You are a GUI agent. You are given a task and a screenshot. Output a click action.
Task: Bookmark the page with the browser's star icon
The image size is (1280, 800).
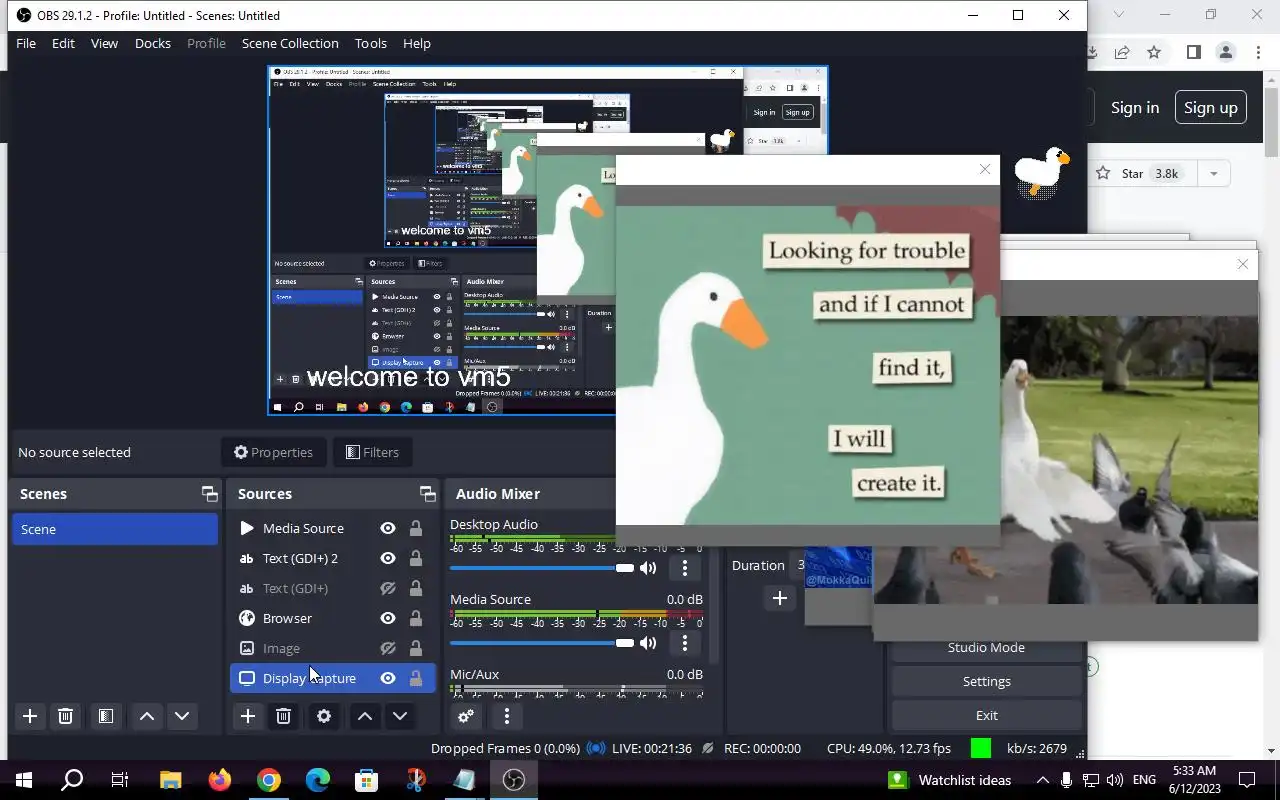(x=1154, y=52)
